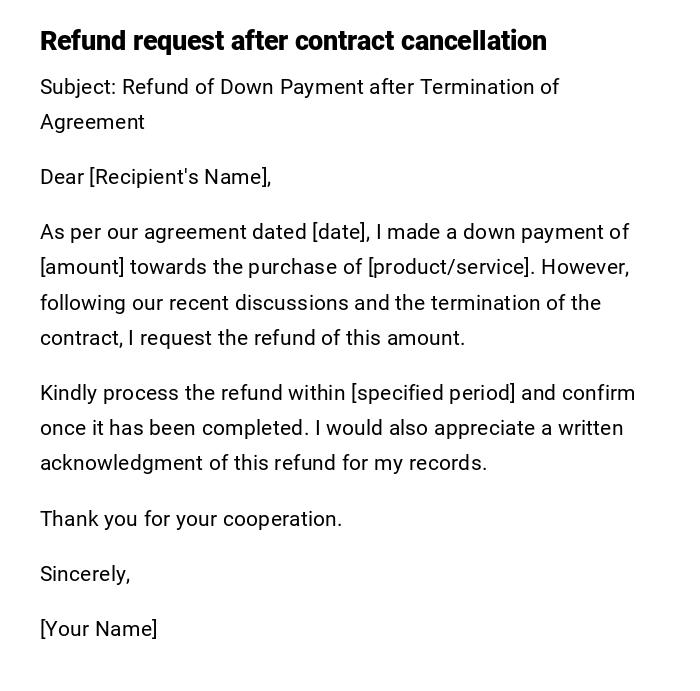Select the "[amount]" placeholder
Screen dimensions: 700x691
click(x=82, y=267)
